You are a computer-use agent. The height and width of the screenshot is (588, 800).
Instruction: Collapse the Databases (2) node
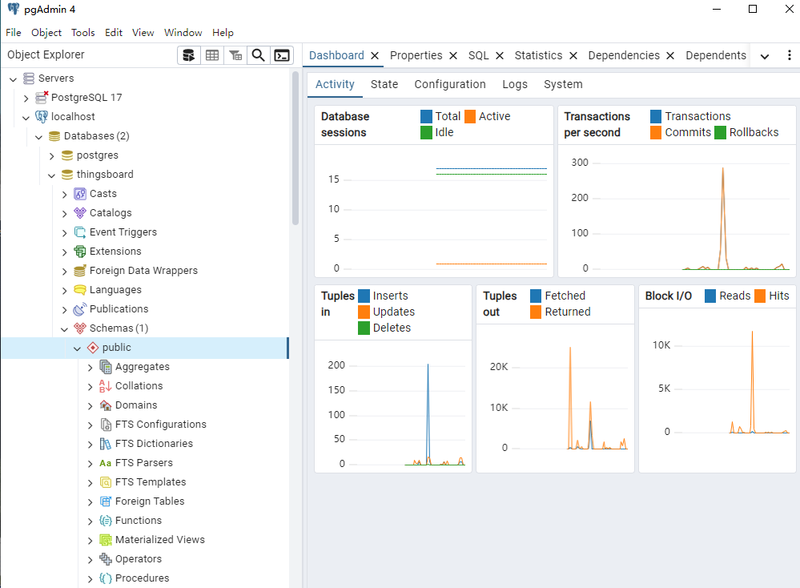39,137
